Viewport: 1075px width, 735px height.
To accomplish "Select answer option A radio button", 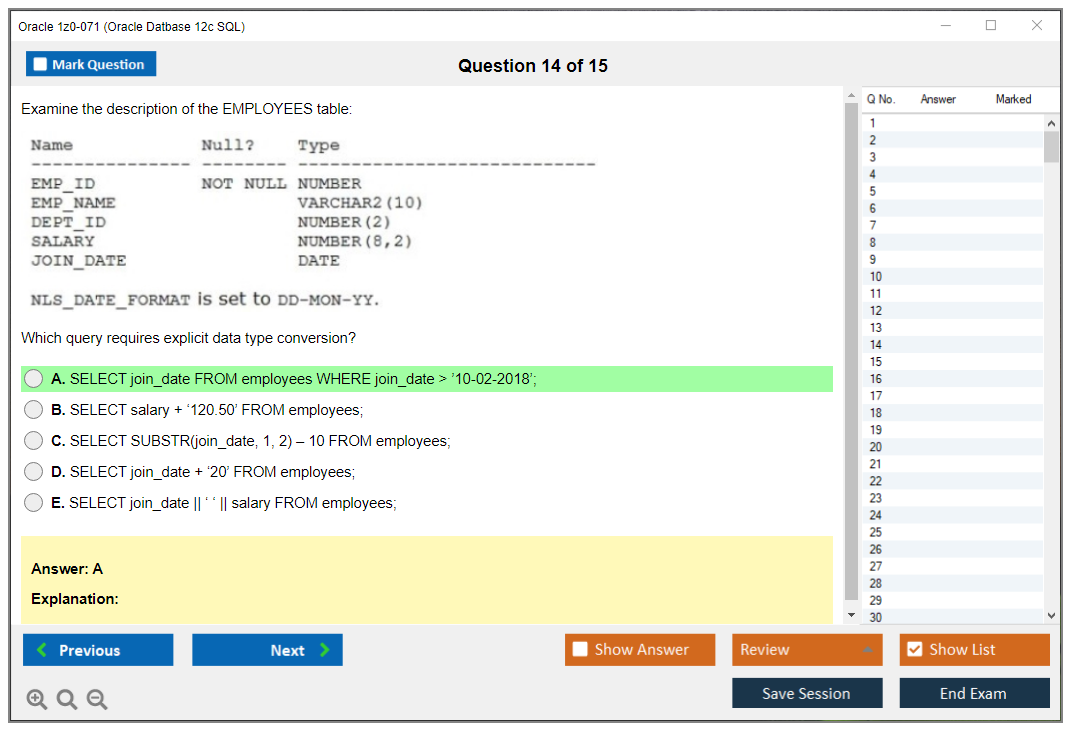I will click(34, 379).
